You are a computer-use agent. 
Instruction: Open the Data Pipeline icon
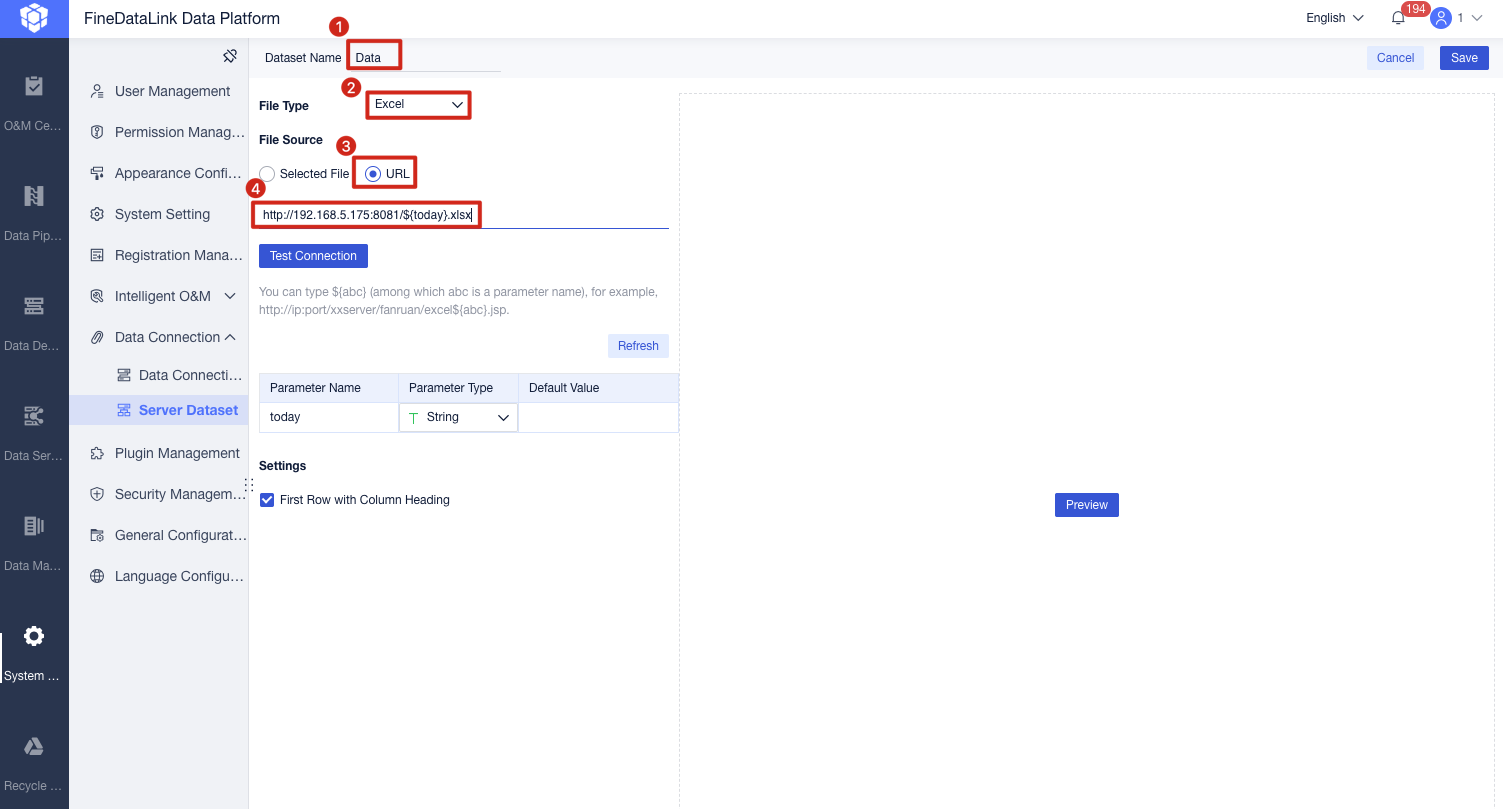coord(34,196)
